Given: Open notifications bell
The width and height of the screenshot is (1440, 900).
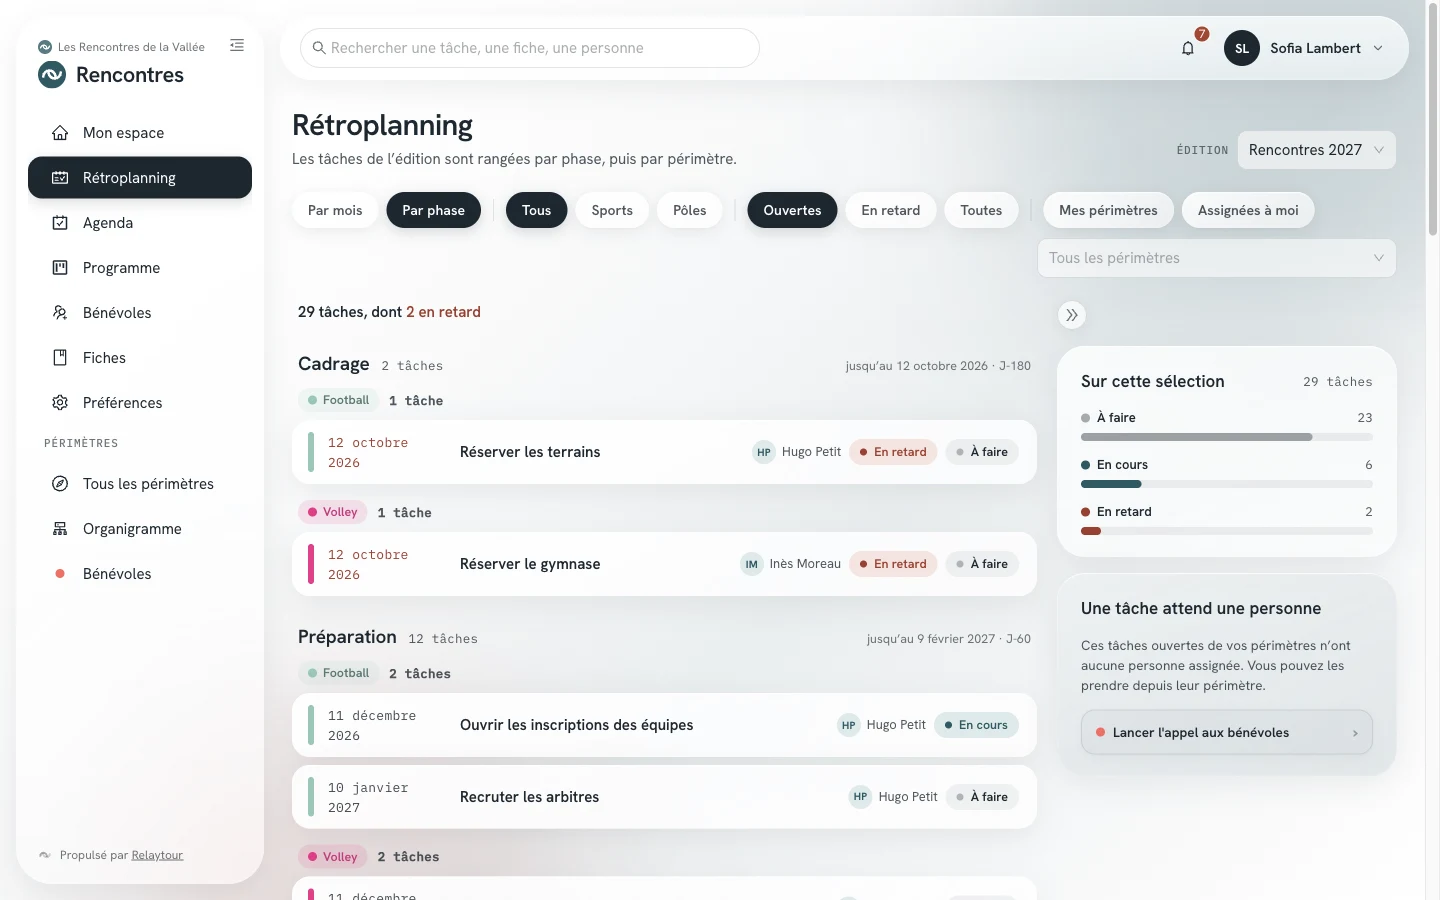Looking at the screenshot, I should (1188, 48).
